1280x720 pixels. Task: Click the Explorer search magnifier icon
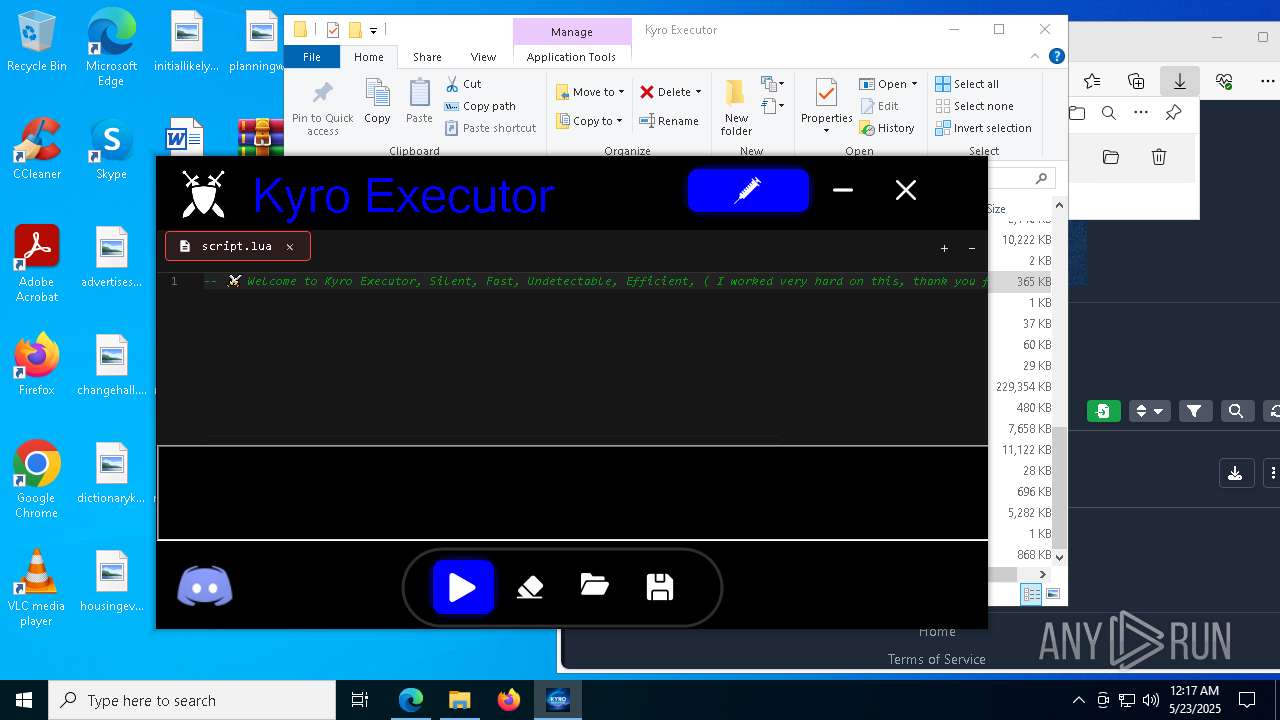click(1041, 178)
